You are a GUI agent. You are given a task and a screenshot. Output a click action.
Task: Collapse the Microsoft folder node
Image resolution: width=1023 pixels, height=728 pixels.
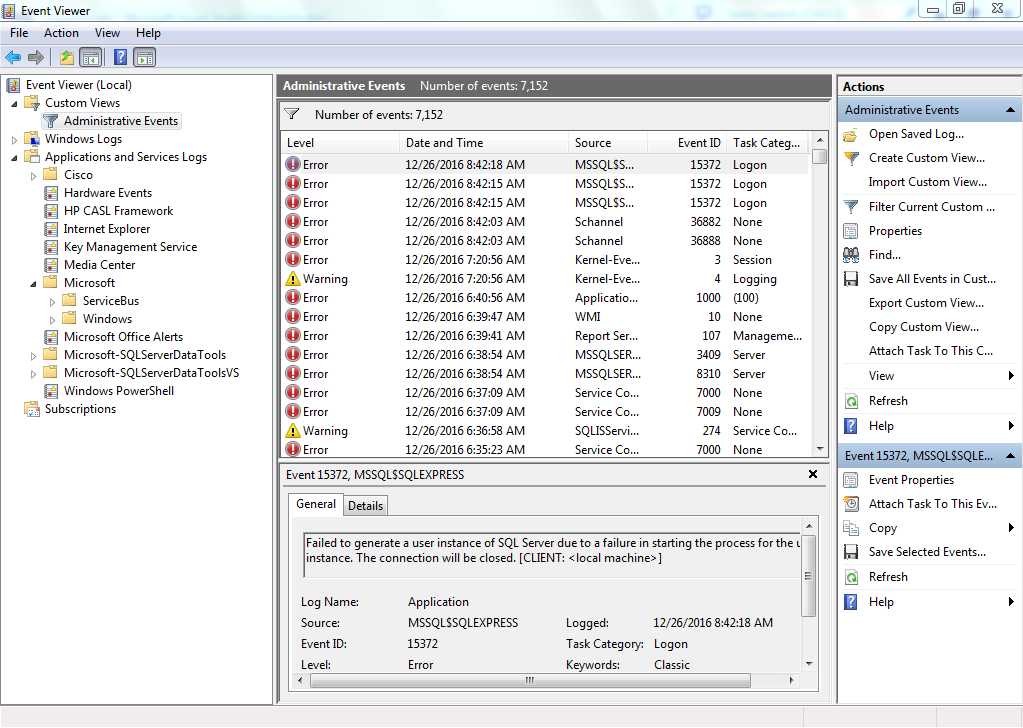(x=33, y=283)
